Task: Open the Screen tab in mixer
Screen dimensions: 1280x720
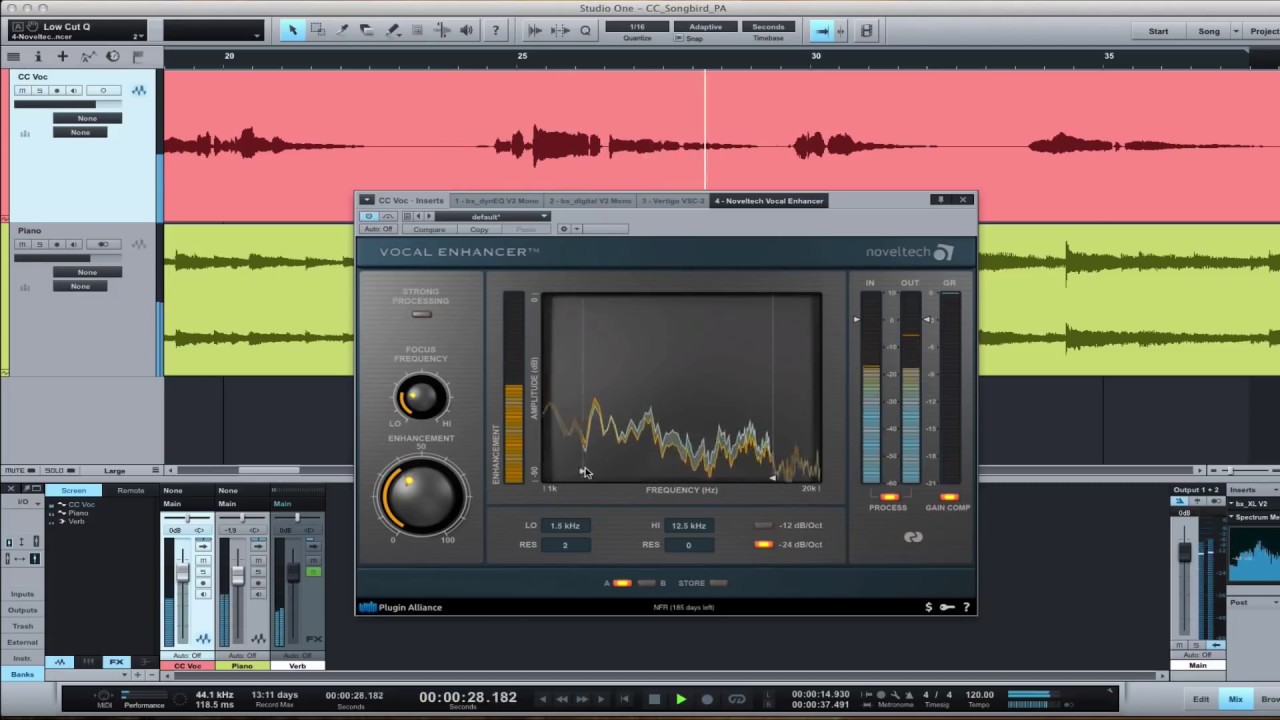Action: (x=74, y=490)
